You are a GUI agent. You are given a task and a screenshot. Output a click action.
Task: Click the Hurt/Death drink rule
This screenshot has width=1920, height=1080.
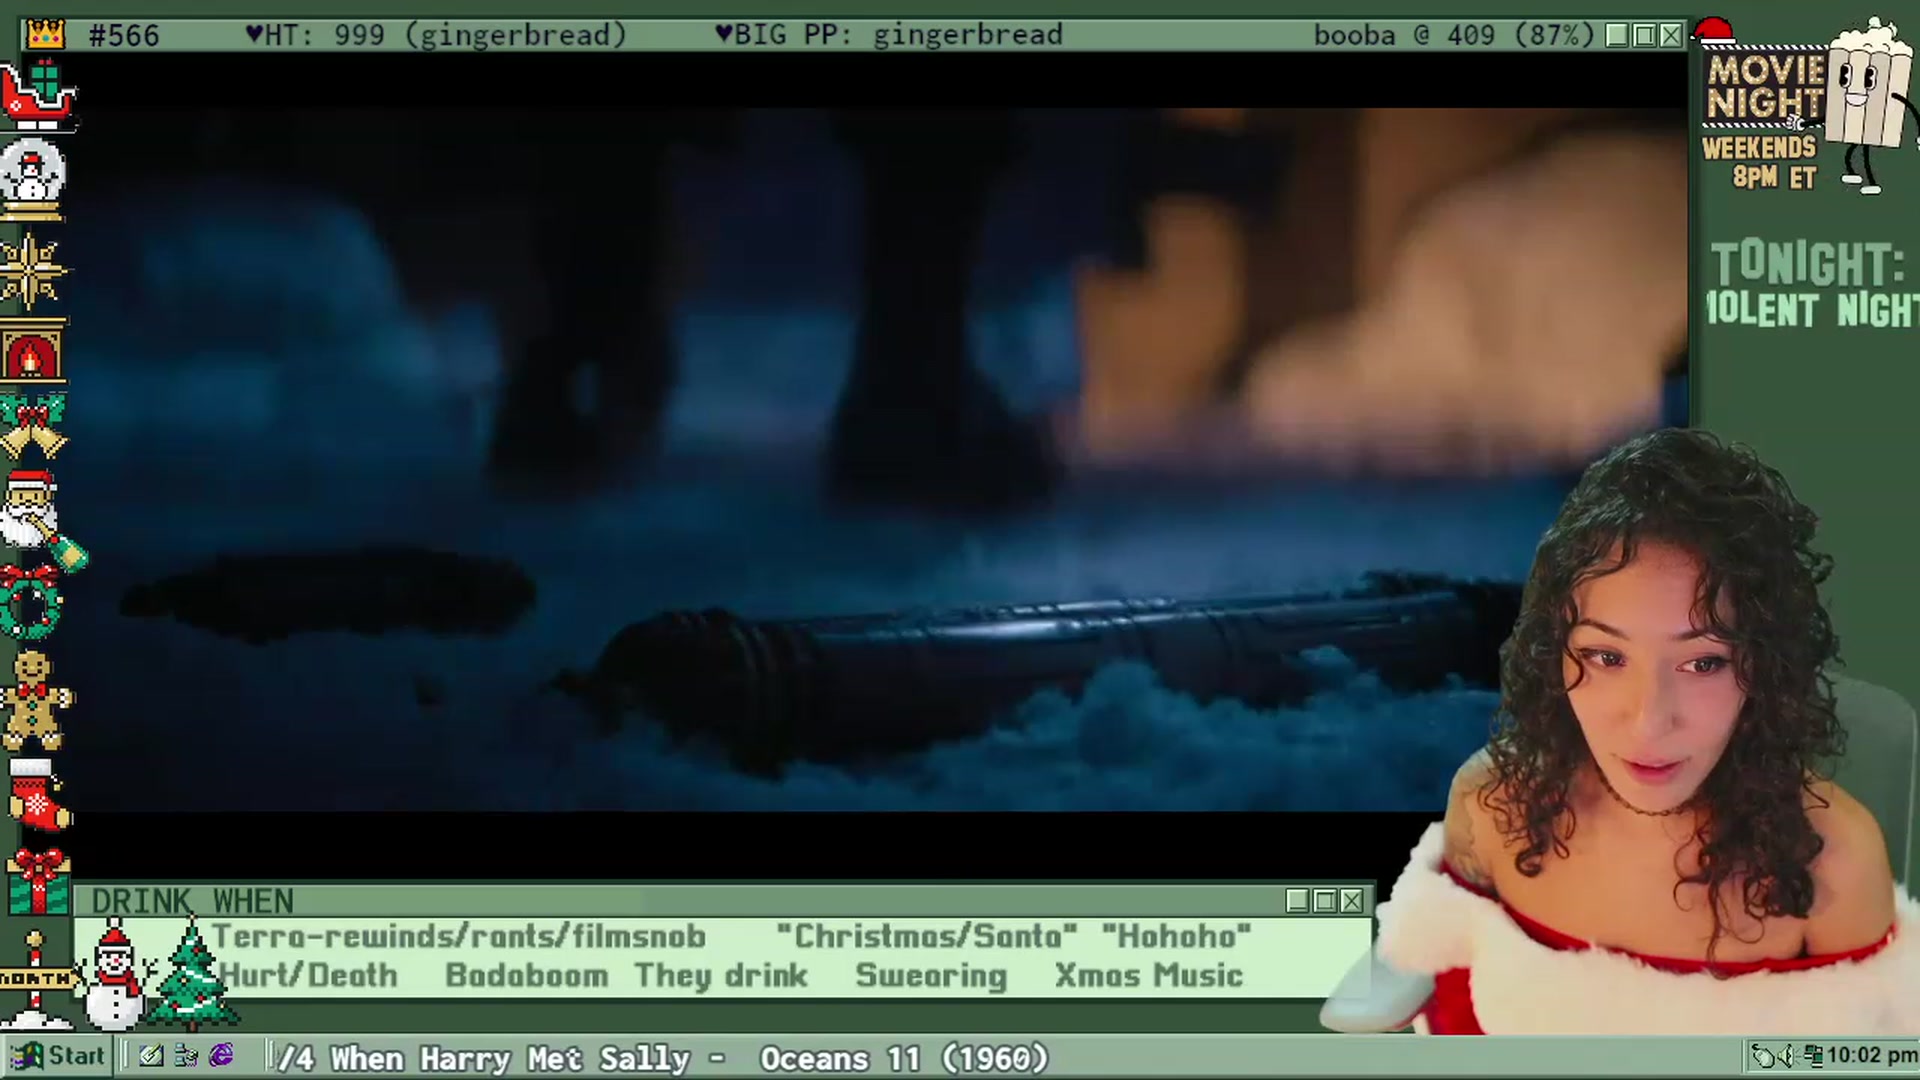coord(307,975)
